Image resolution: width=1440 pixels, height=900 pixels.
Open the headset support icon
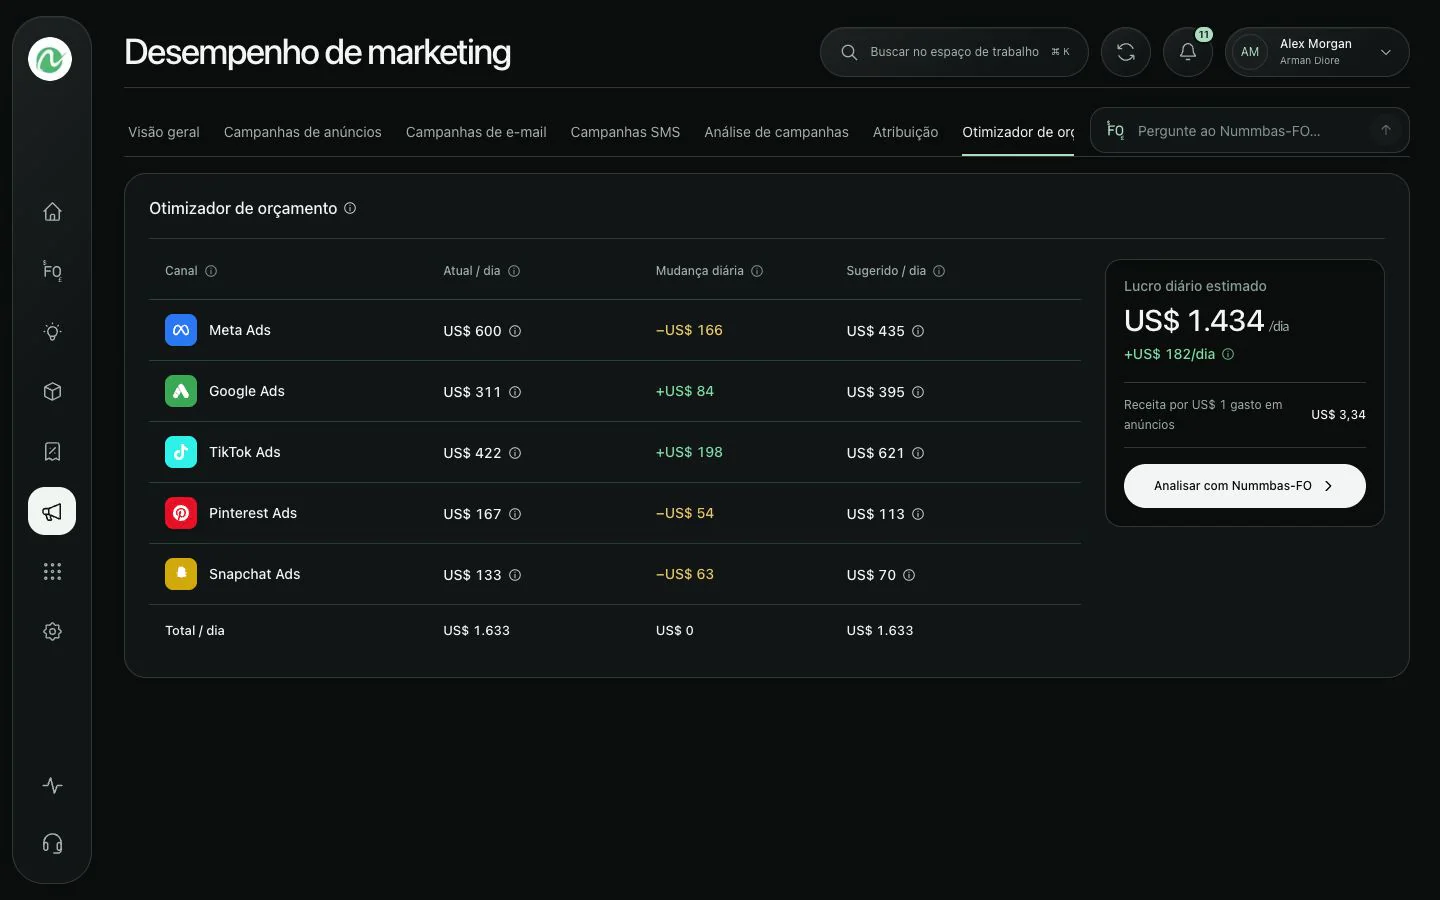pyautogui.click(x=52, y=844)
